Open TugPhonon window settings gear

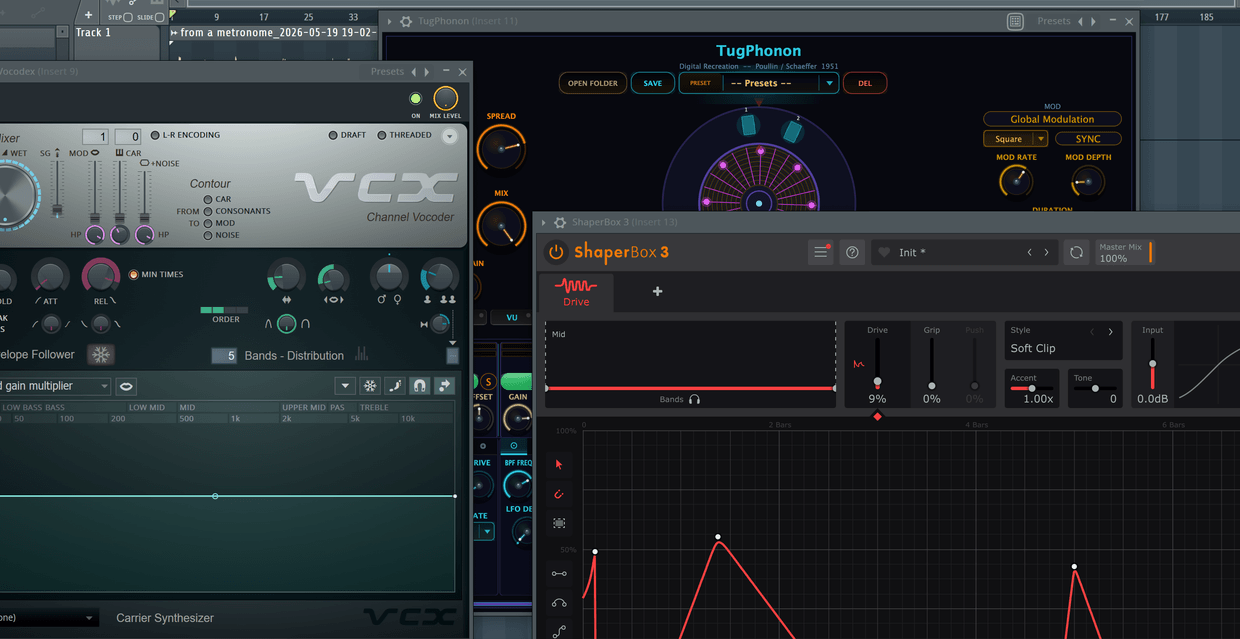coord(405,21)
